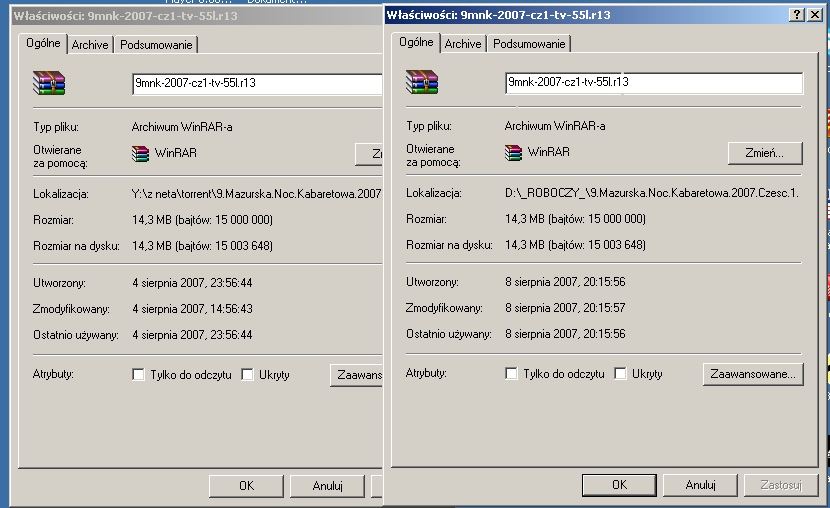Switch to Archive tab in right window
The width and height of the screenshot is (830, 508).
[463, 44]
